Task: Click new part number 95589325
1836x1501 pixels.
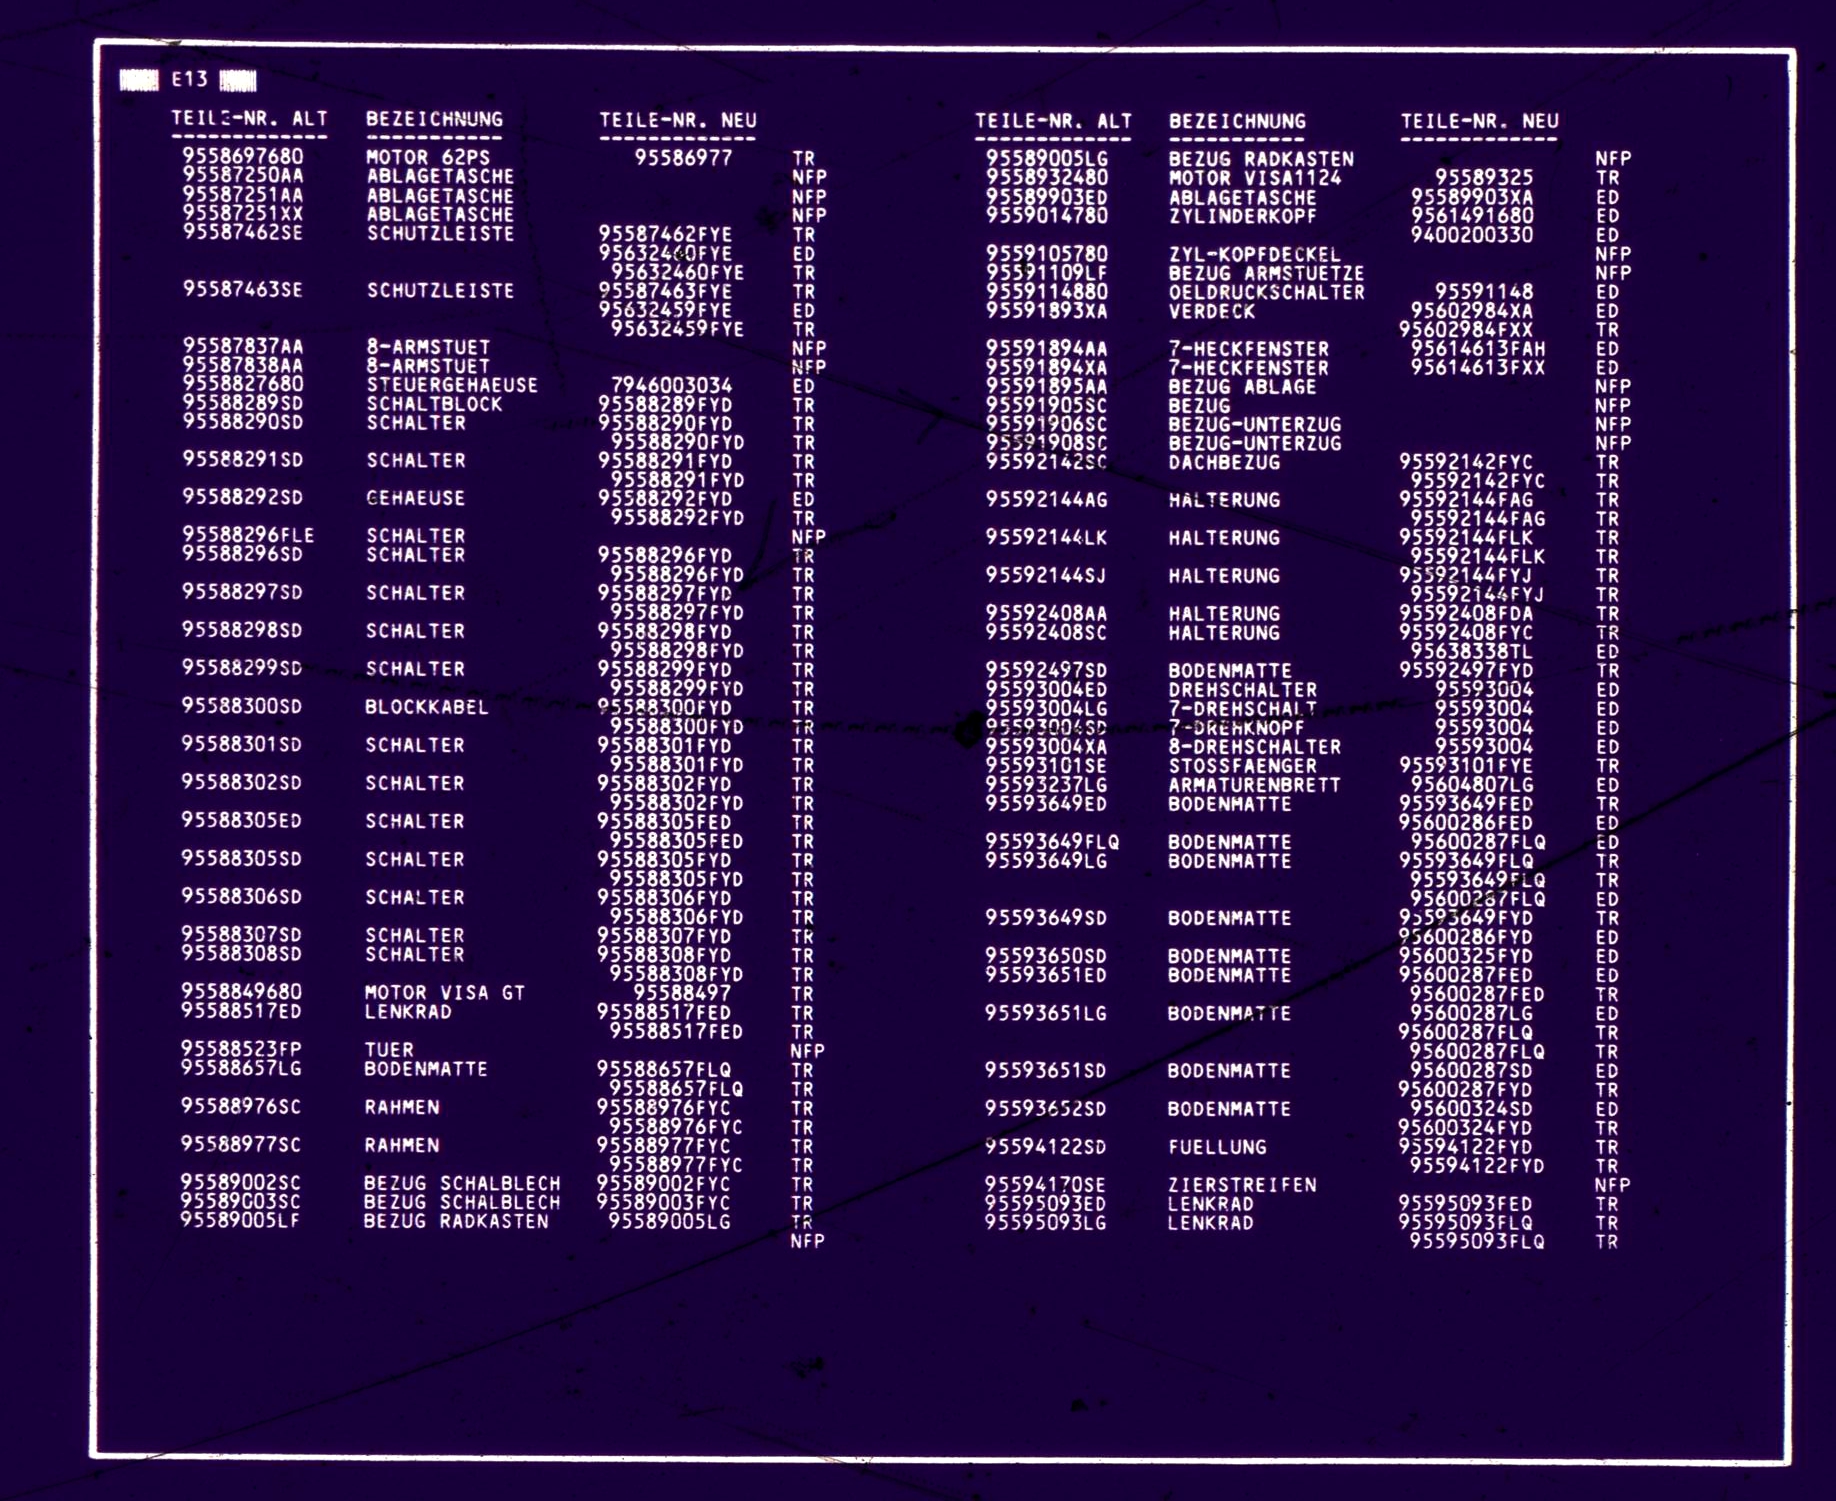Action: point(1484,178)
